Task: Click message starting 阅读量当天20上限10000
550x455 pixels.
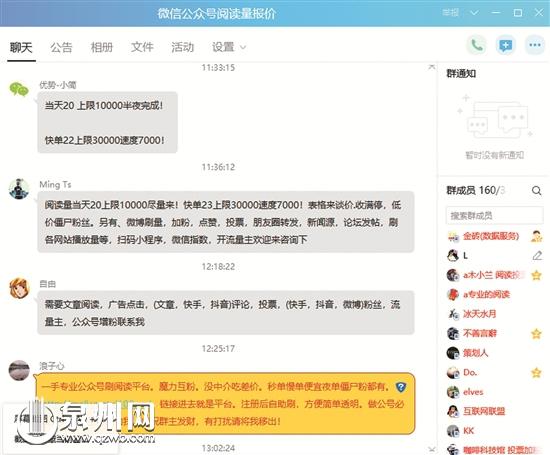Action: pos(226,222)
